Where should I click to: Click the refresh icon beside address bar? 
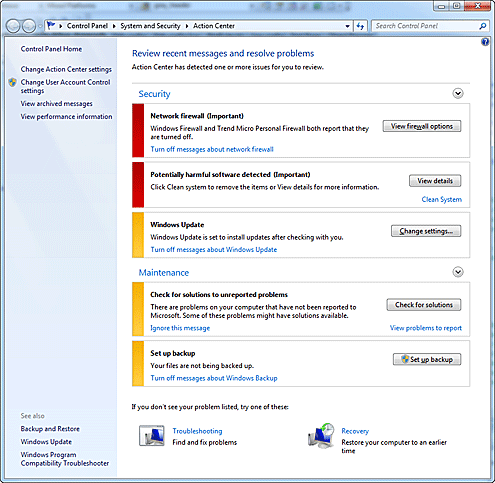(x=360, y=26)
